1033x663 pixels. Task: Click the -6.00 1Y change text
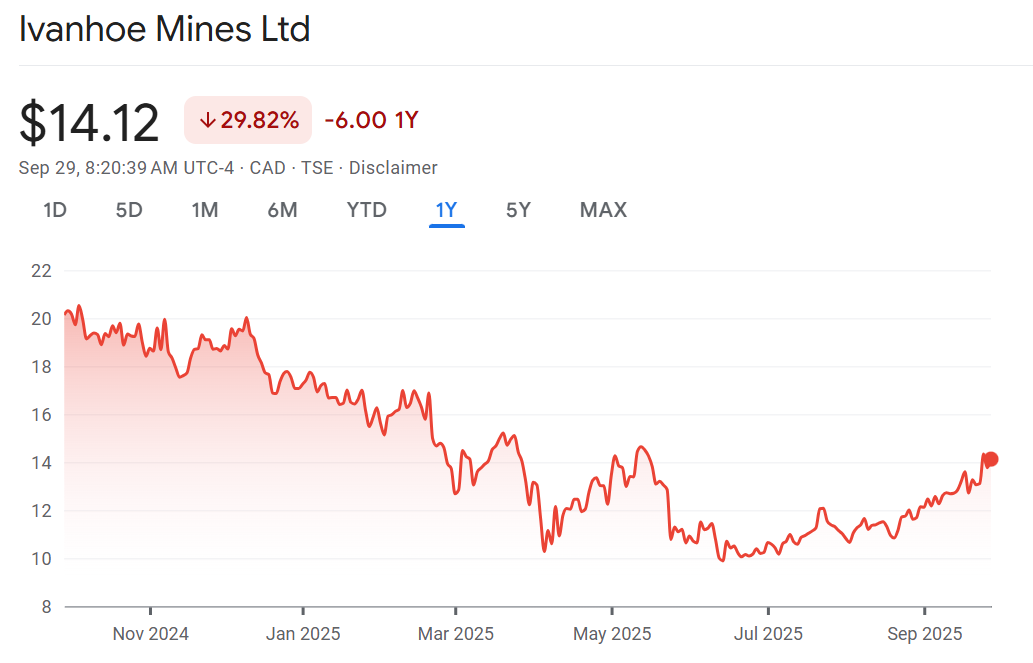pyautogui.click(x=371, y=121)
